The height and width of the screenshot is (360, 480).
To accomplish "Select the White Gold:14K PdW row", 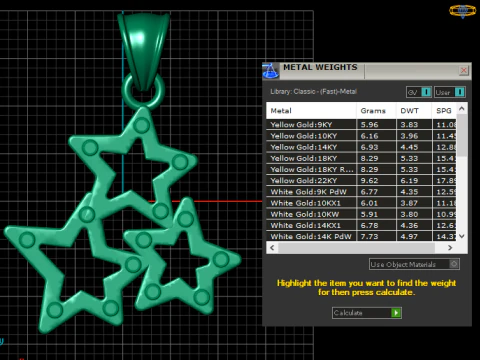I will [x=361, y=236].
